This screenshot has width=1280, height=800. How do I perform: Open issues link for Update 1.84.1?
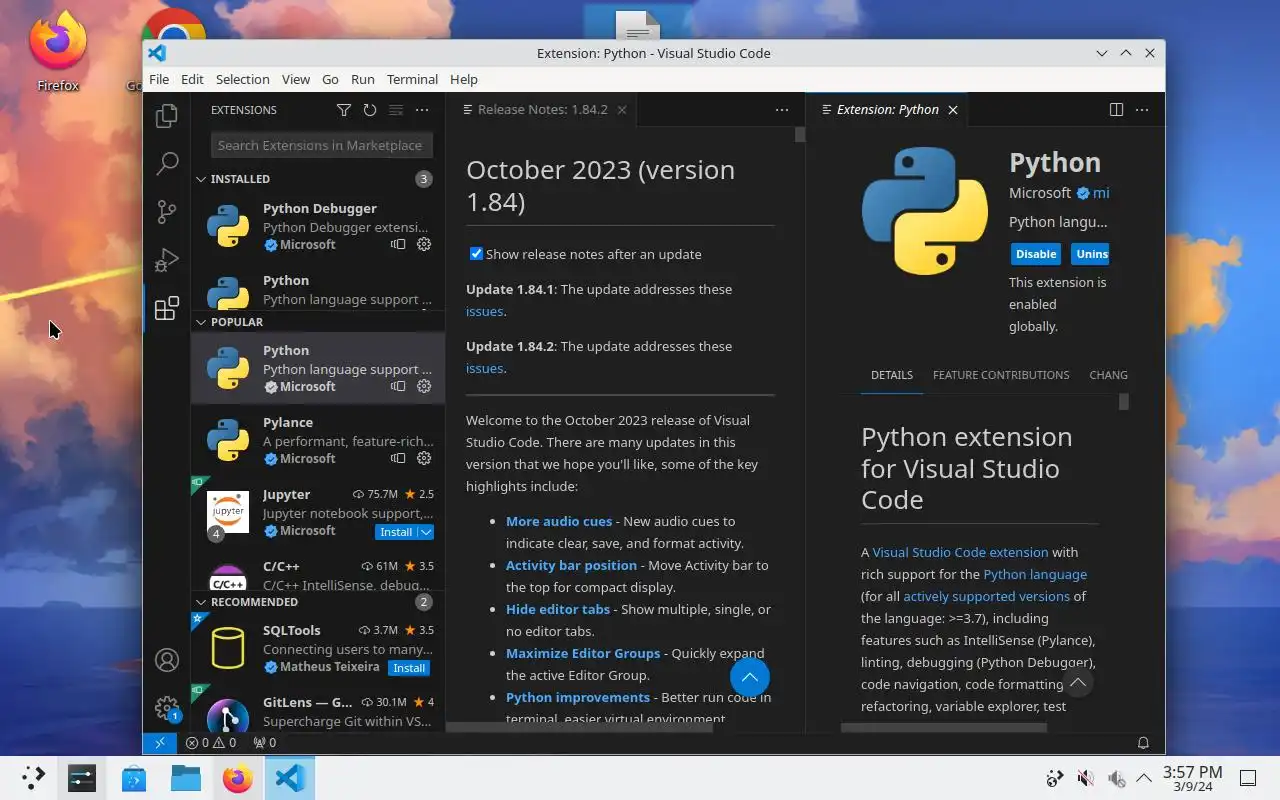pos(484,311)
